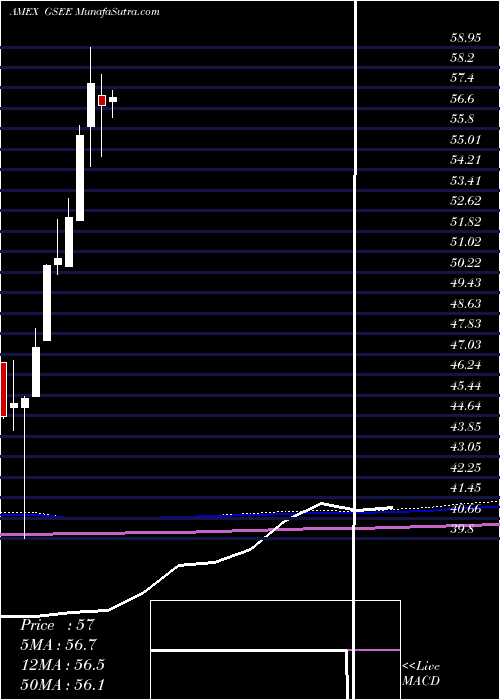Click the 49.43 price axis label
The width and height of the screenshot is (500, 700).
465,283
